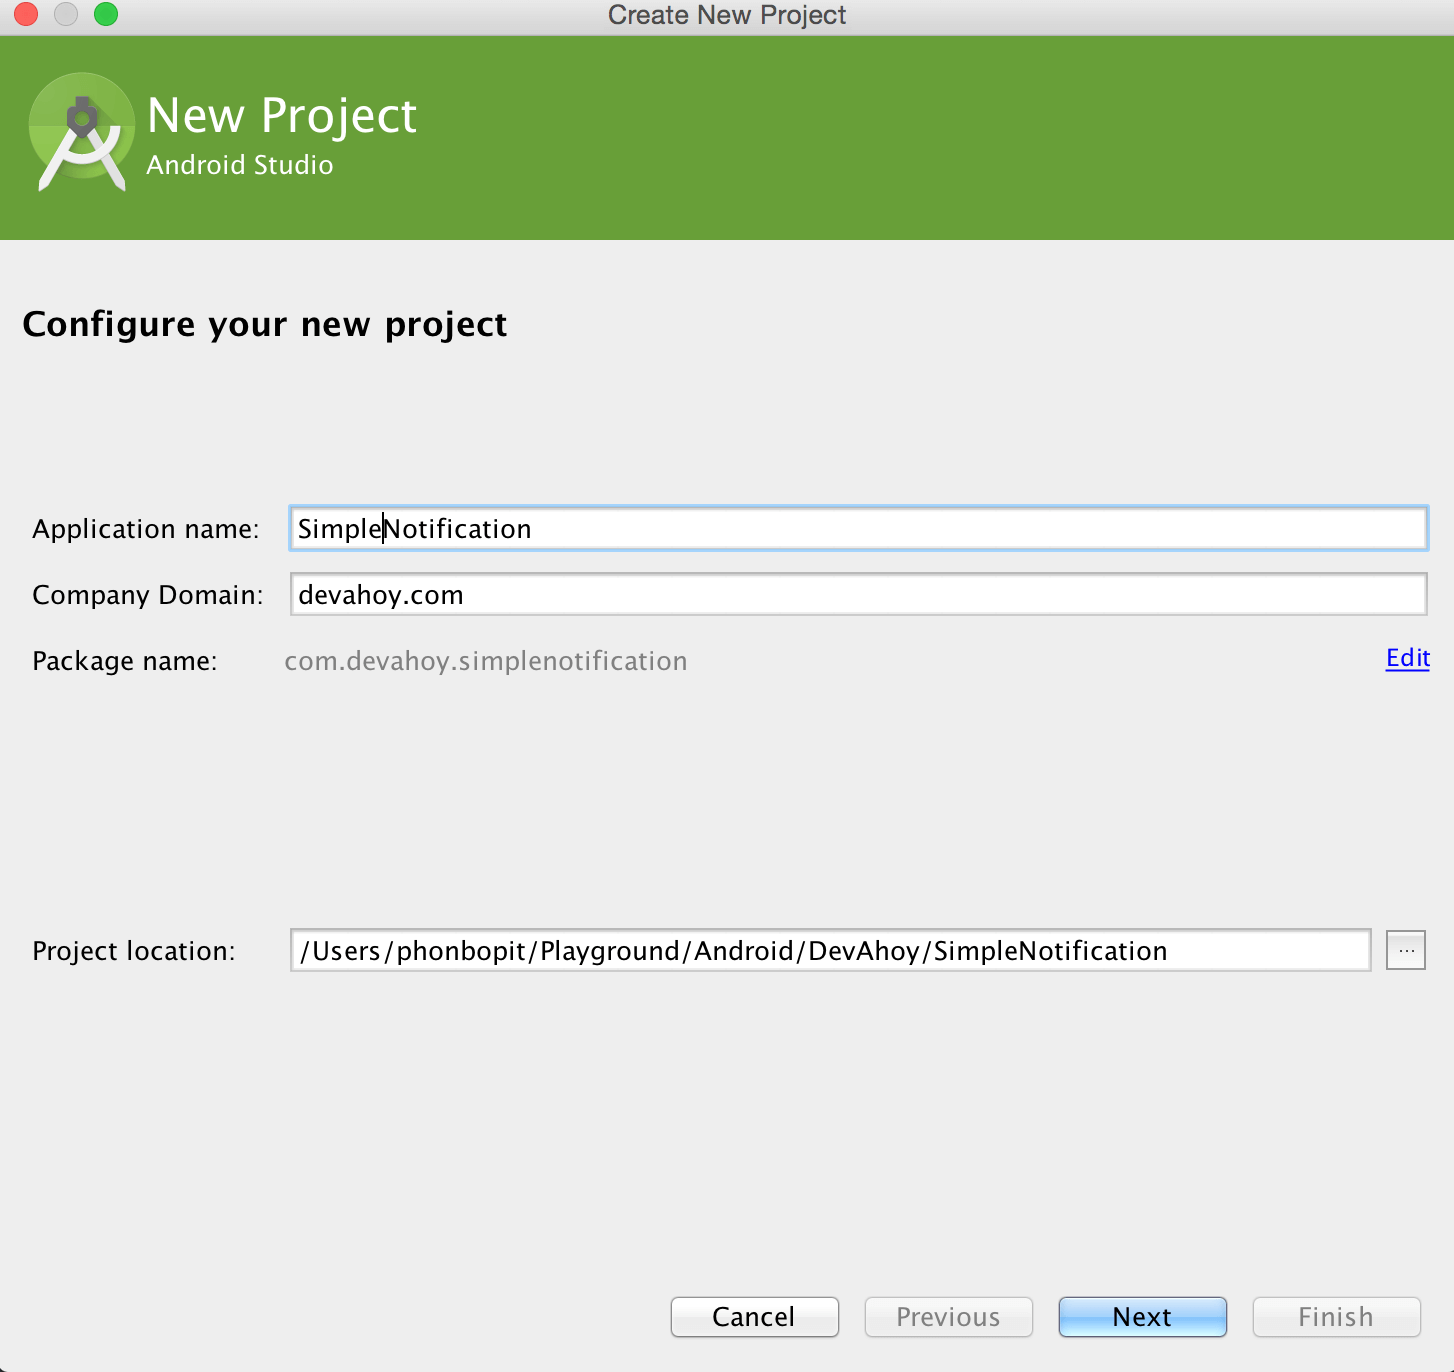Open the project location browse button

pos(1405,950)
